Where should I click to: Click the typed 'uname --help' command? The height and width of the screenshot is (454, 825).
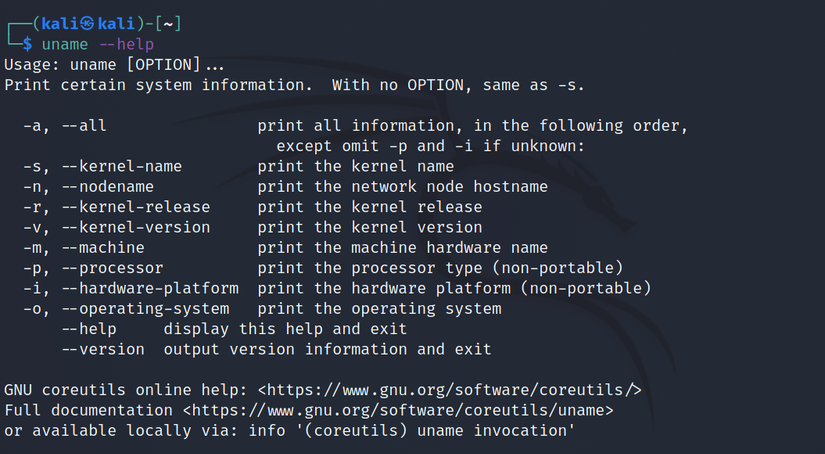[98, 44]
